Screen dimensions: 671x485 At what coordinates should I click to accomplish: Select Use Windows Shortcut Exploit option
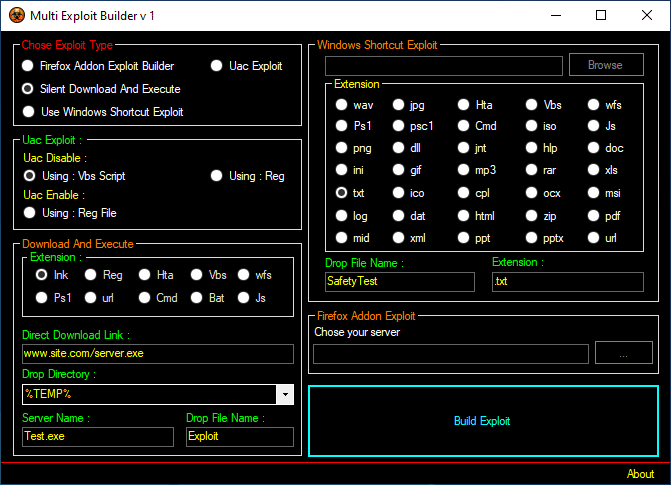(29, 112)
